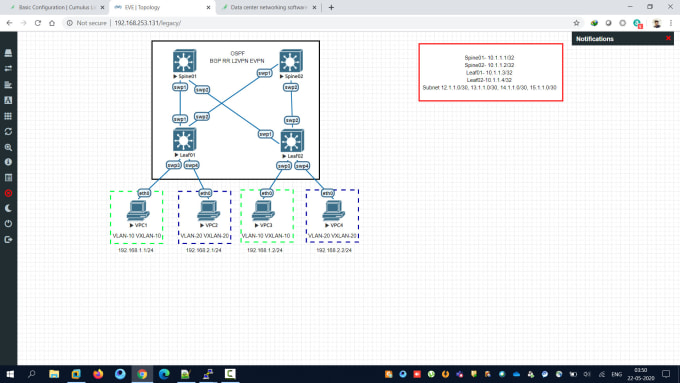
Task: Show system status info icon
Action: pos(8,162)
